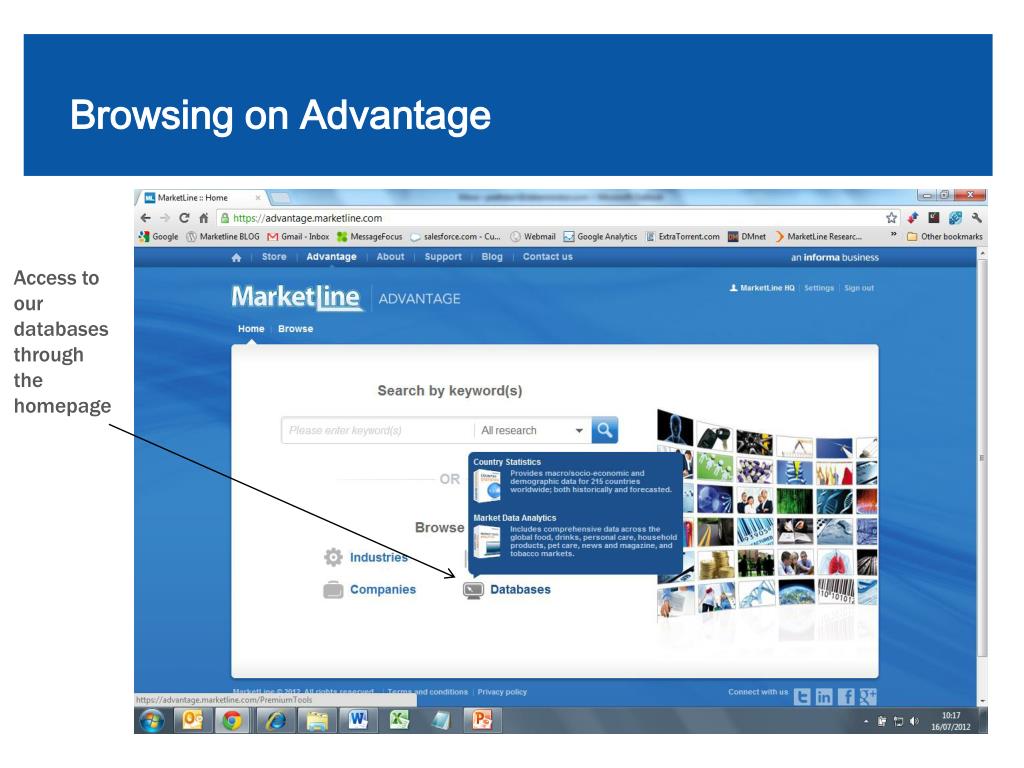Screen dimensions: 1024x768
Task: Open the Other bookmarks folder
Action: coord(945,236)
